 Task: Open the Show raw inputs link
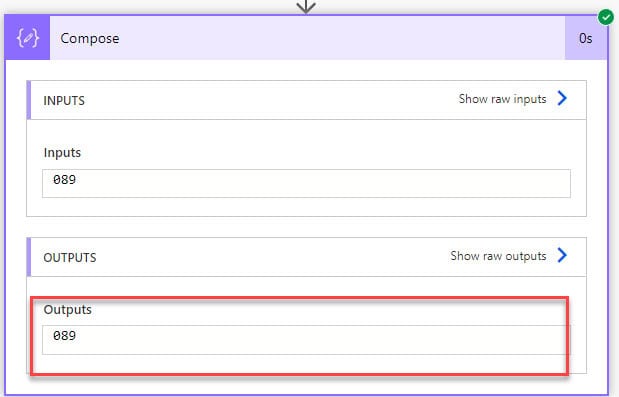click(x=502, y=99)
